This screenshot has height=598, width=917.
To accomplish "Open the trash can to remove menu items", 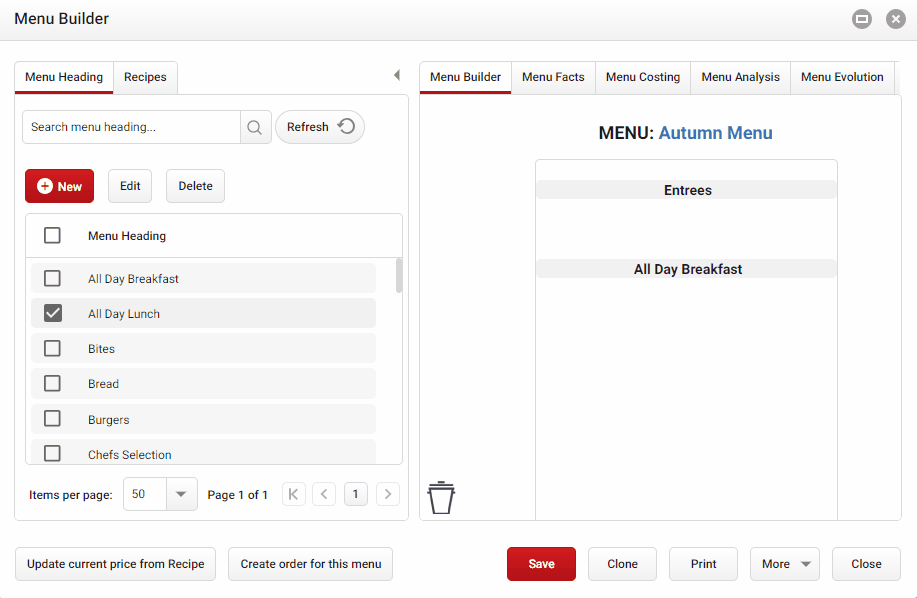I will (x=440, y=496).
